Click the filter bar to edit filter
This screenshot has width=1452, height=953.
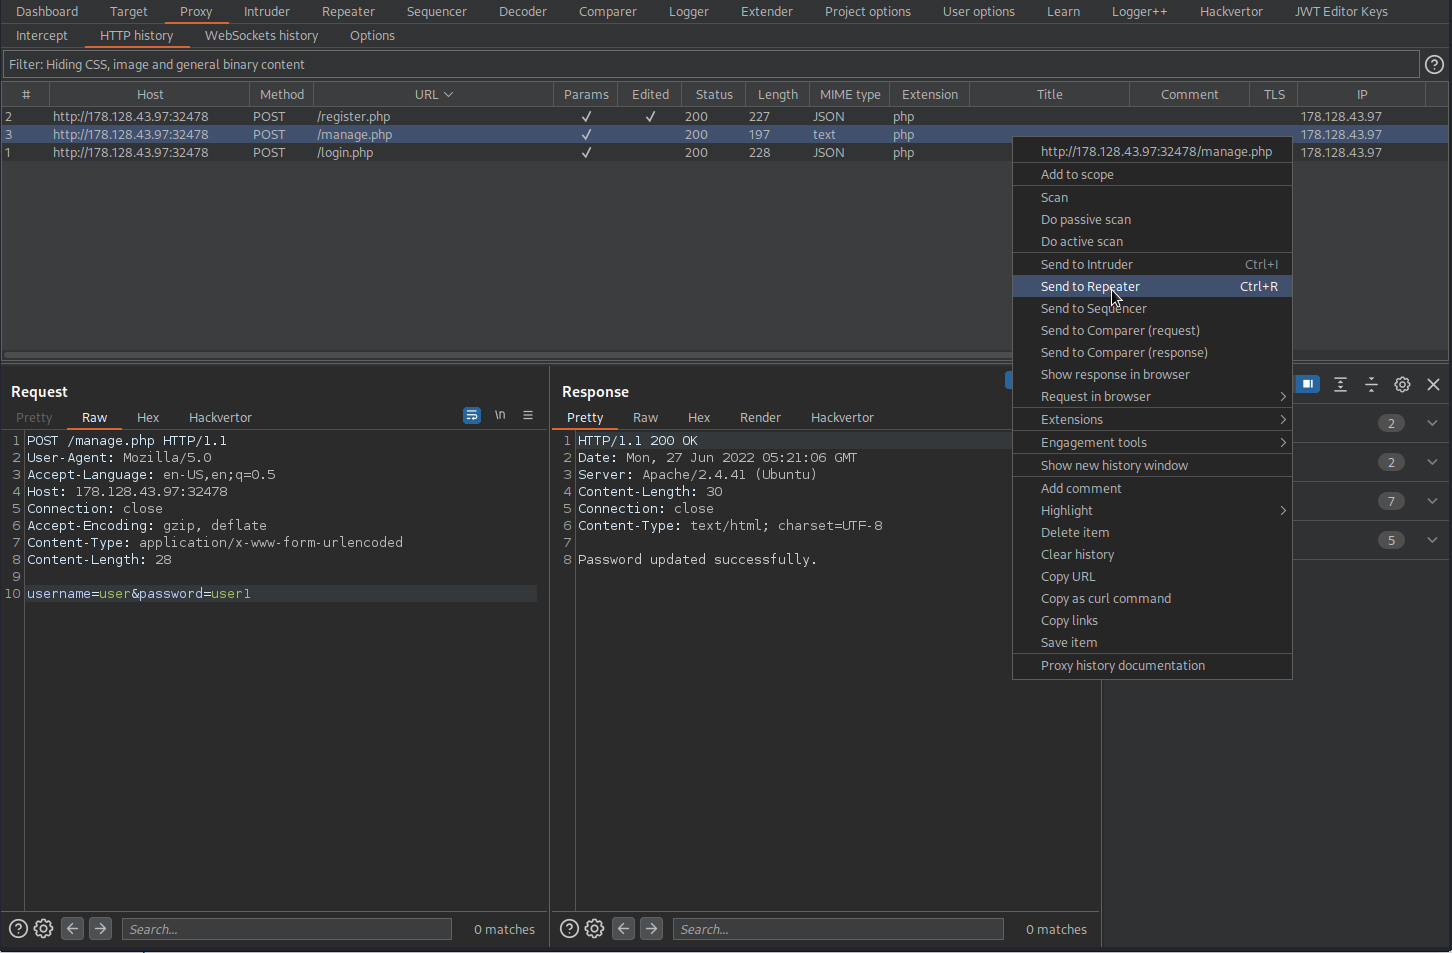pos(711,64)
